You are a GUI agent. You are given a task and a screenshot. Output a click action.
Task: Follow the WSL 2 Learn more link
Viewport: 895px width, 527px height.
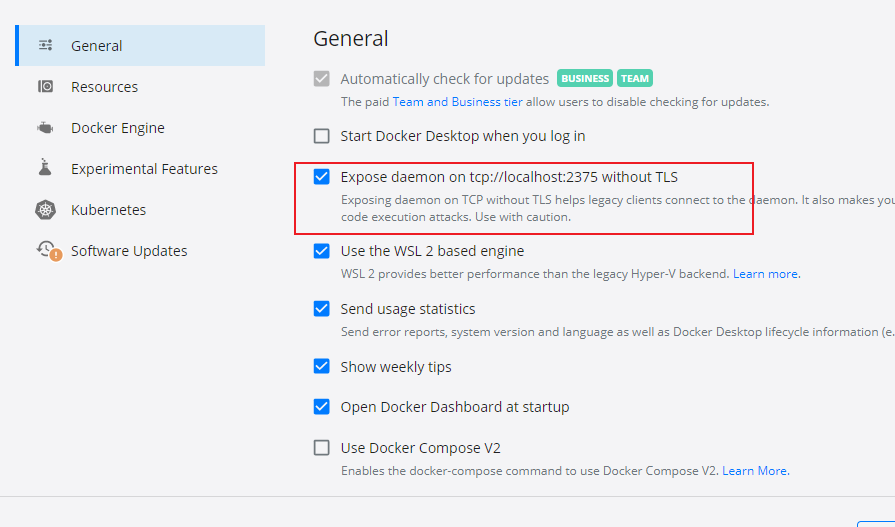point(765,273)
